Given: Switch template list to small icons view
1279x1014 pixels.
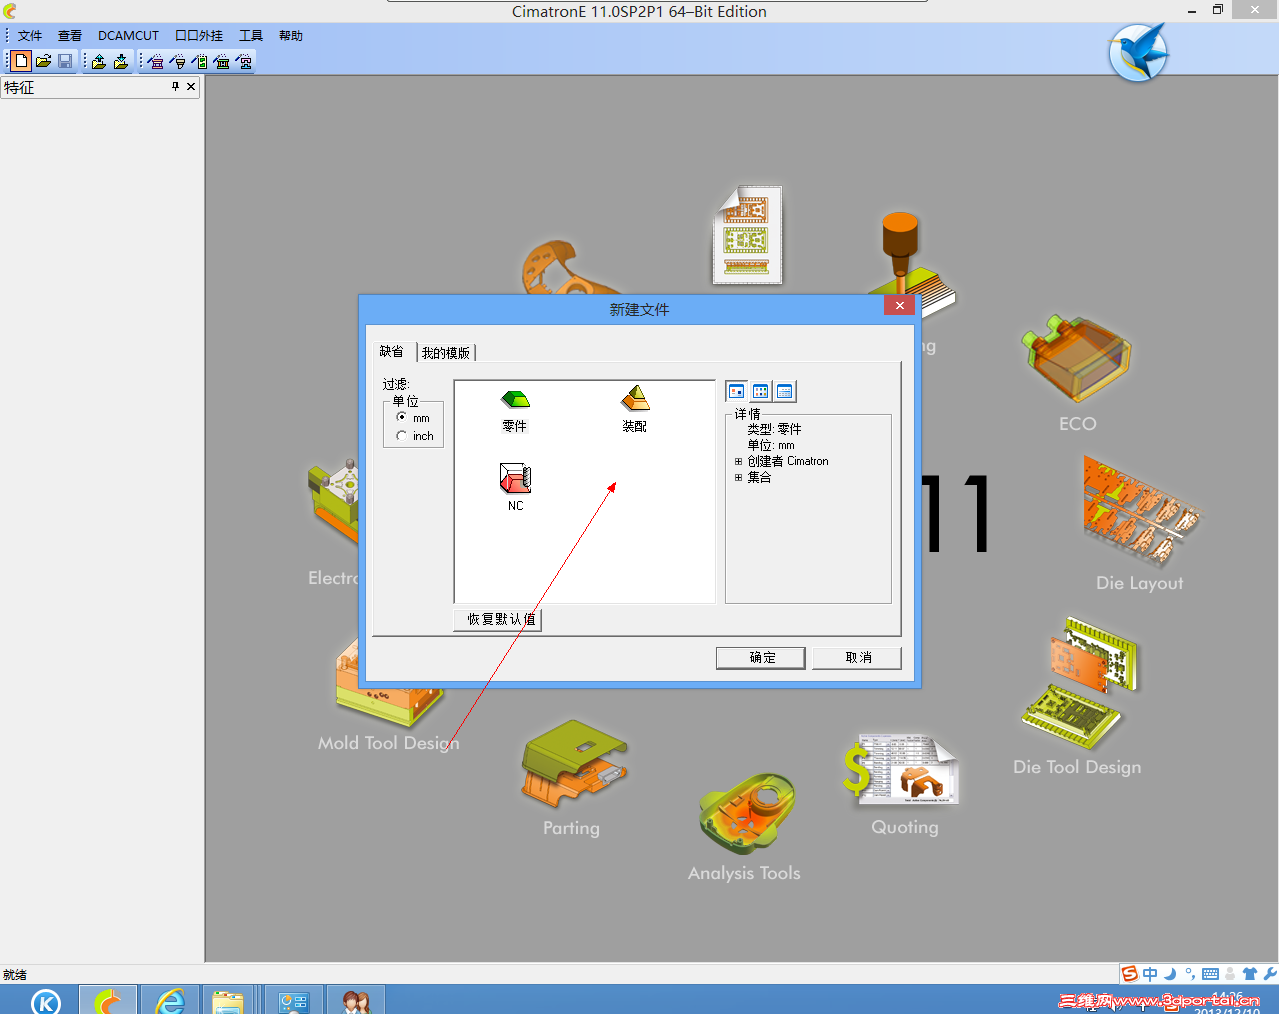Looking at the screenshot, I should [x=761, y=391].
